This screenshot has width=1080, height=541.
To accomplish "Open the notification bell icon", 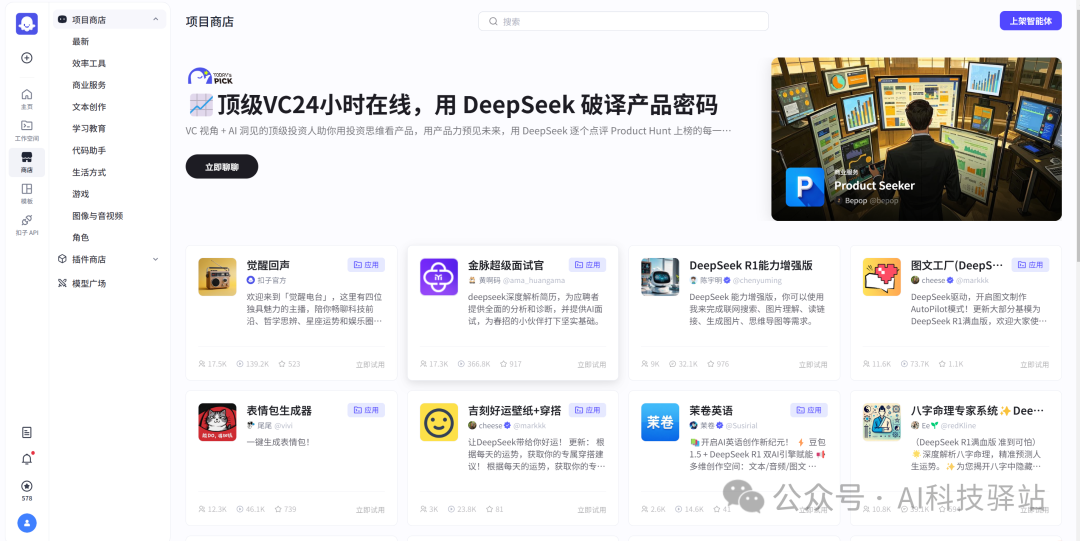I will (x=27, y=459).
